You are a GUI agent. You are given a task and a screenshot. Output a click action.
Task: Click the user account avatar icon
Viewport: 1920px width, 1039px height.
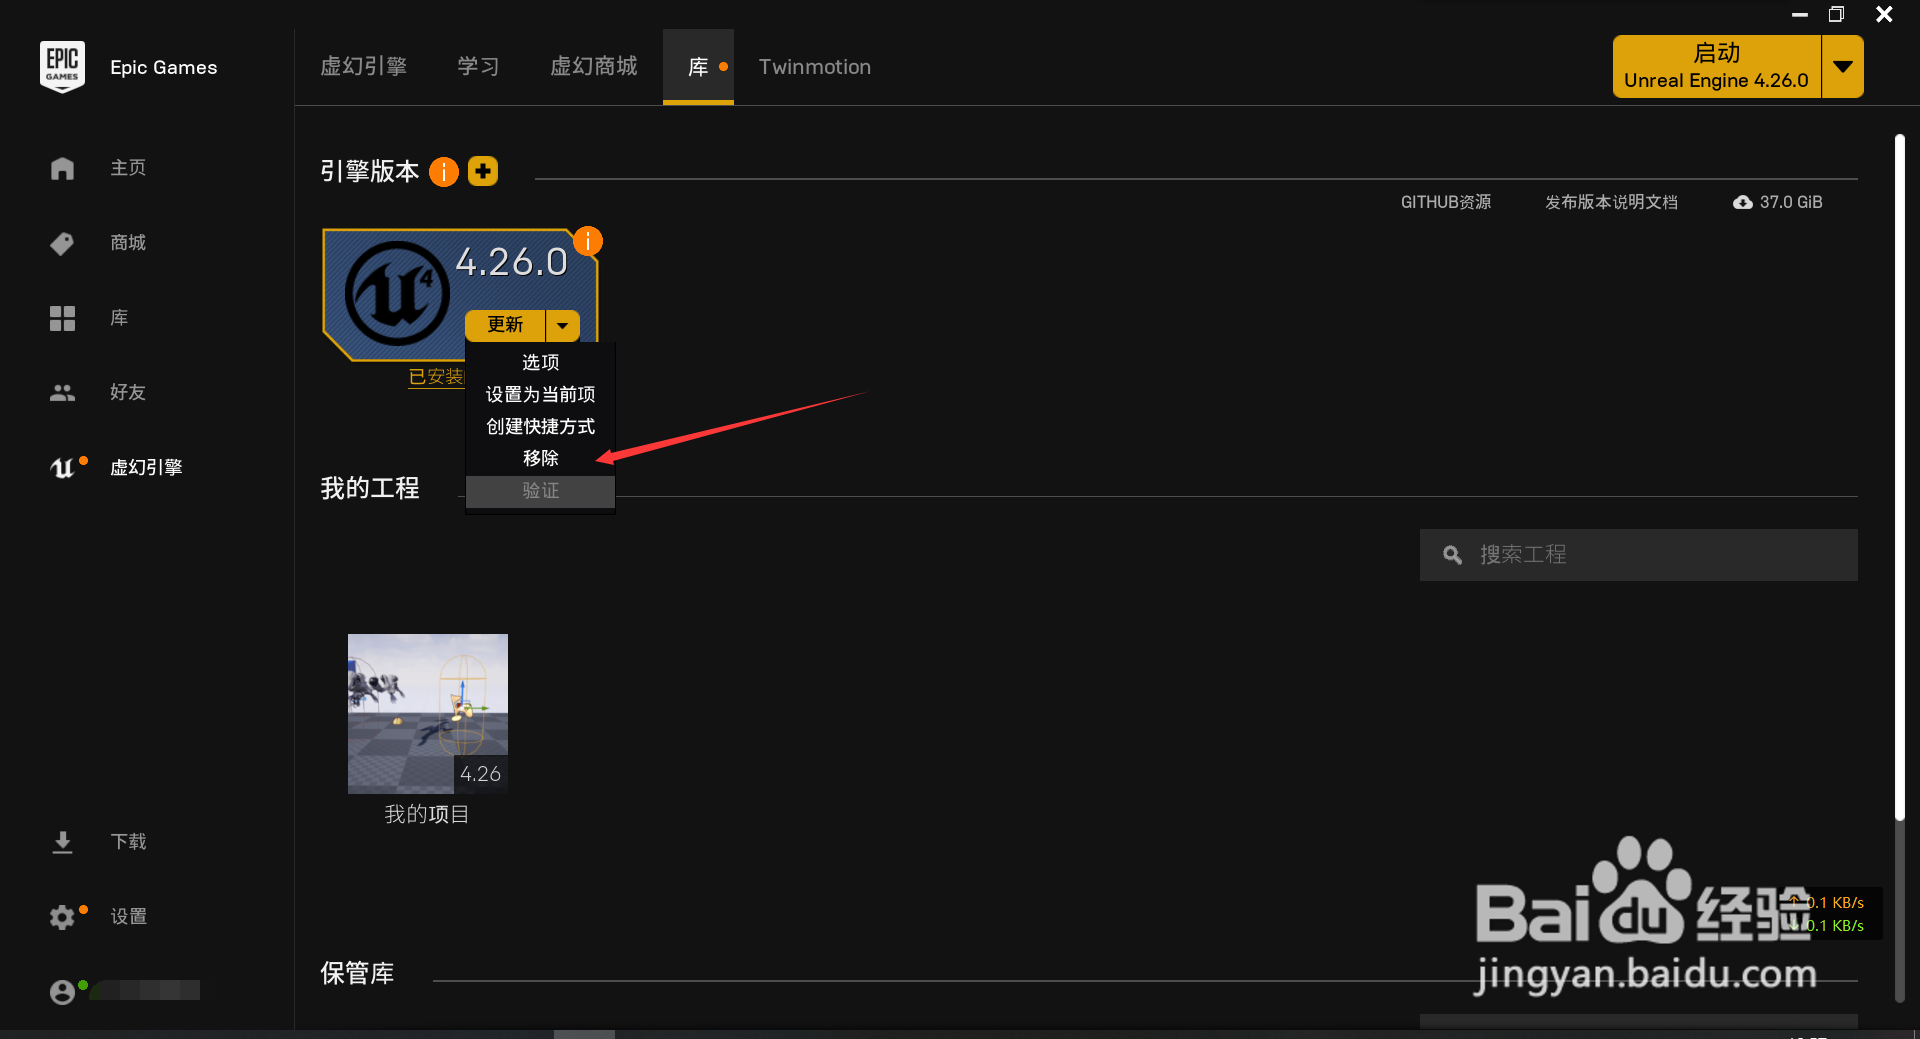[62, 991]
